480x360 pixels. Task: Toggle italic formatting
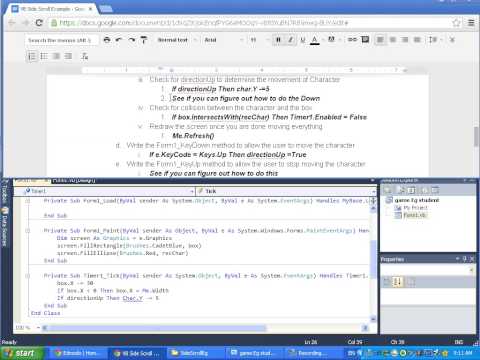(x=290, y=40)
